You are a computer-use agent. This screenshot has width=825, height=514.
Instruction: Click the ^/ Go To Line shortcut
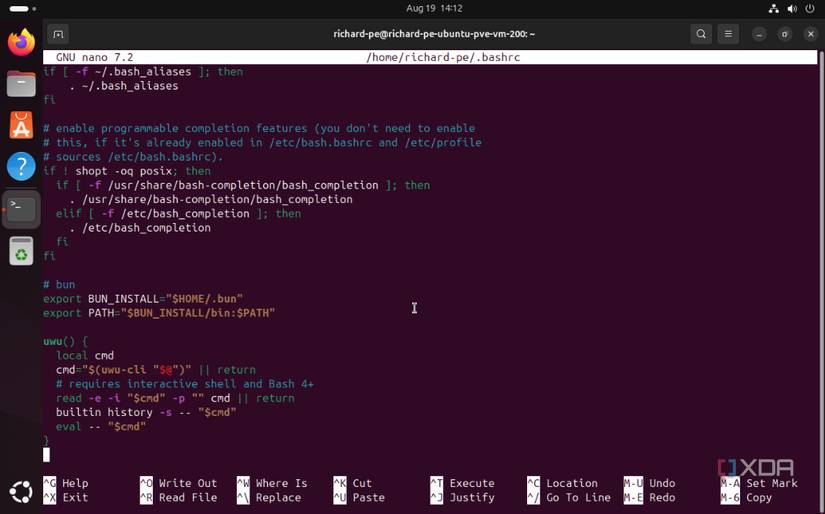tap(569, 497)
